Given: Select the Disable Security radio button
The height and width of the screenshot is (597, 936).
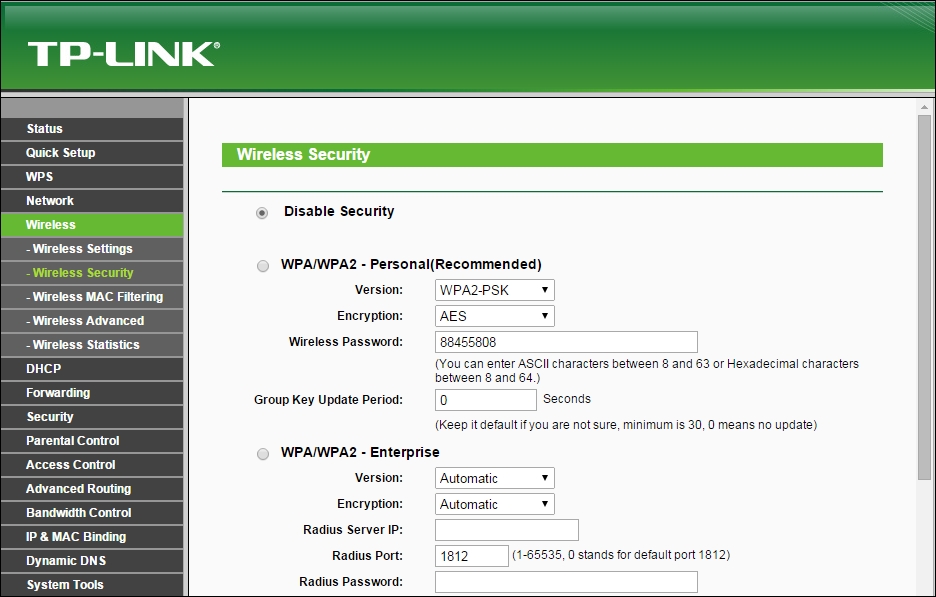Looking at the screenshot, I should [262, 212].
